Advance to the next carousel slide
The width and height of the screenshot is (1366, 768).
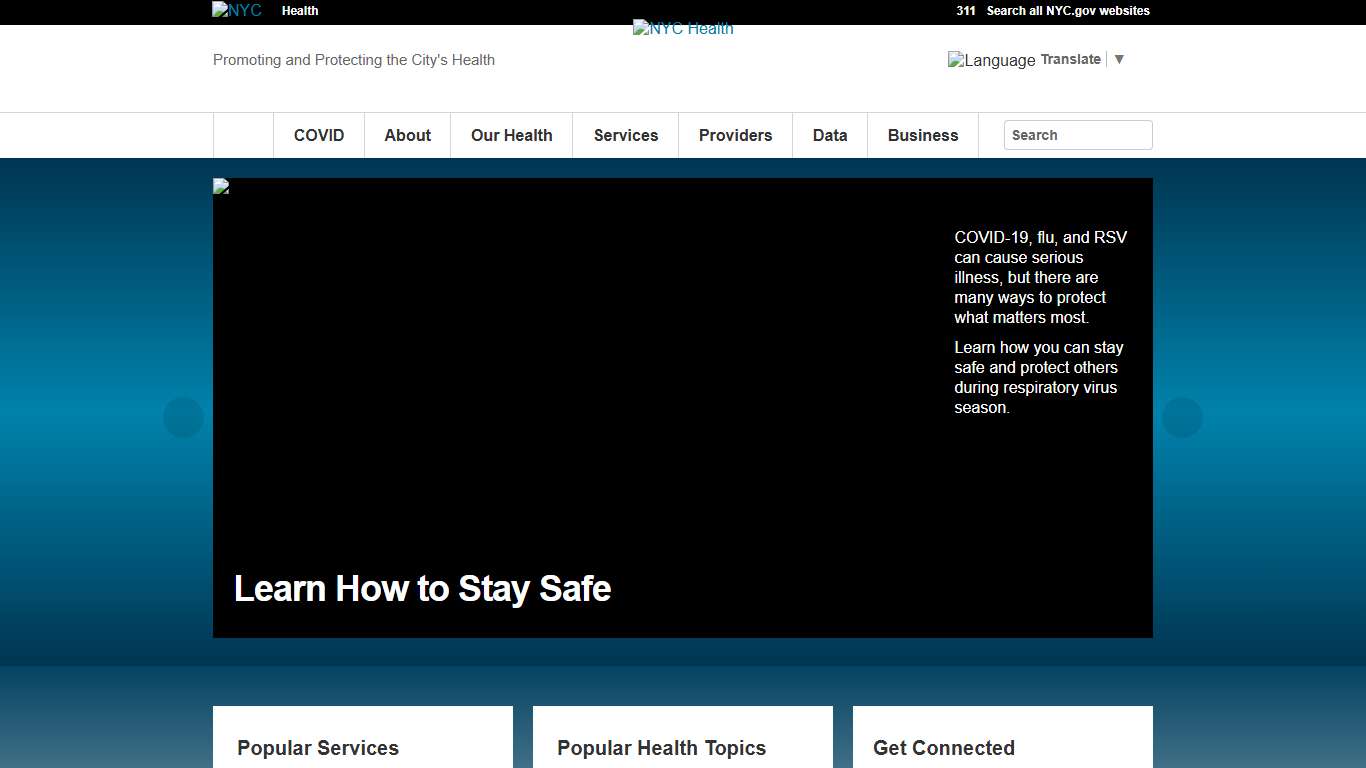coord(1182,418)
